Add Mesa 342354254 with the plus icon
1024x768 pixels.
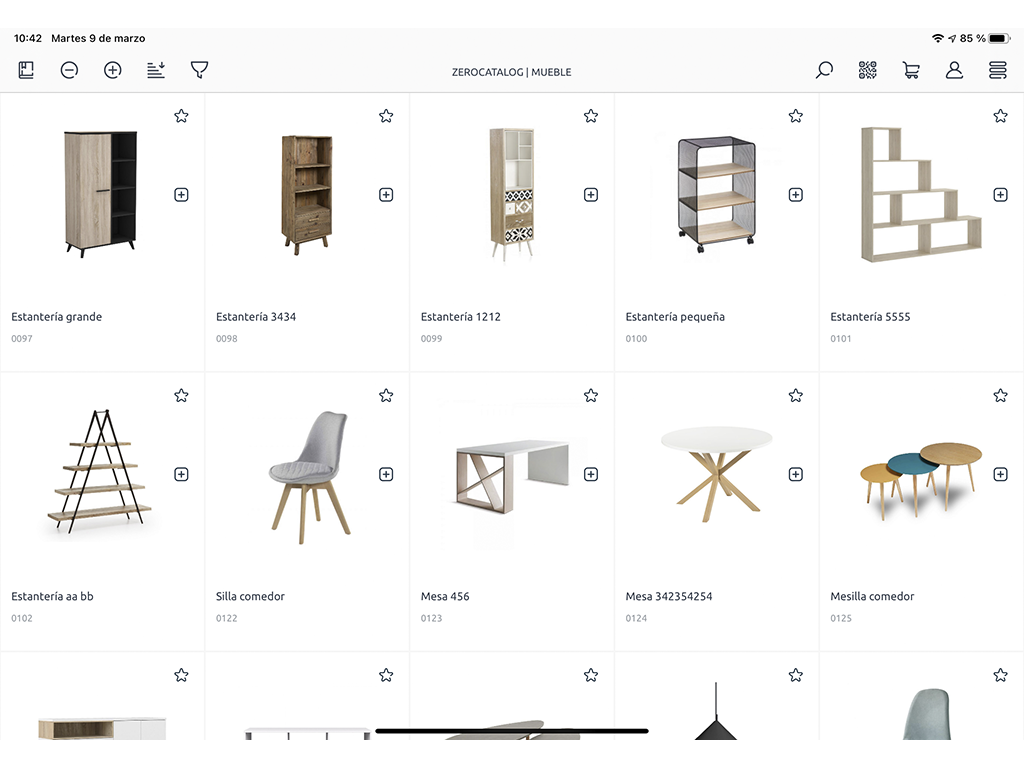pos(795,474)
